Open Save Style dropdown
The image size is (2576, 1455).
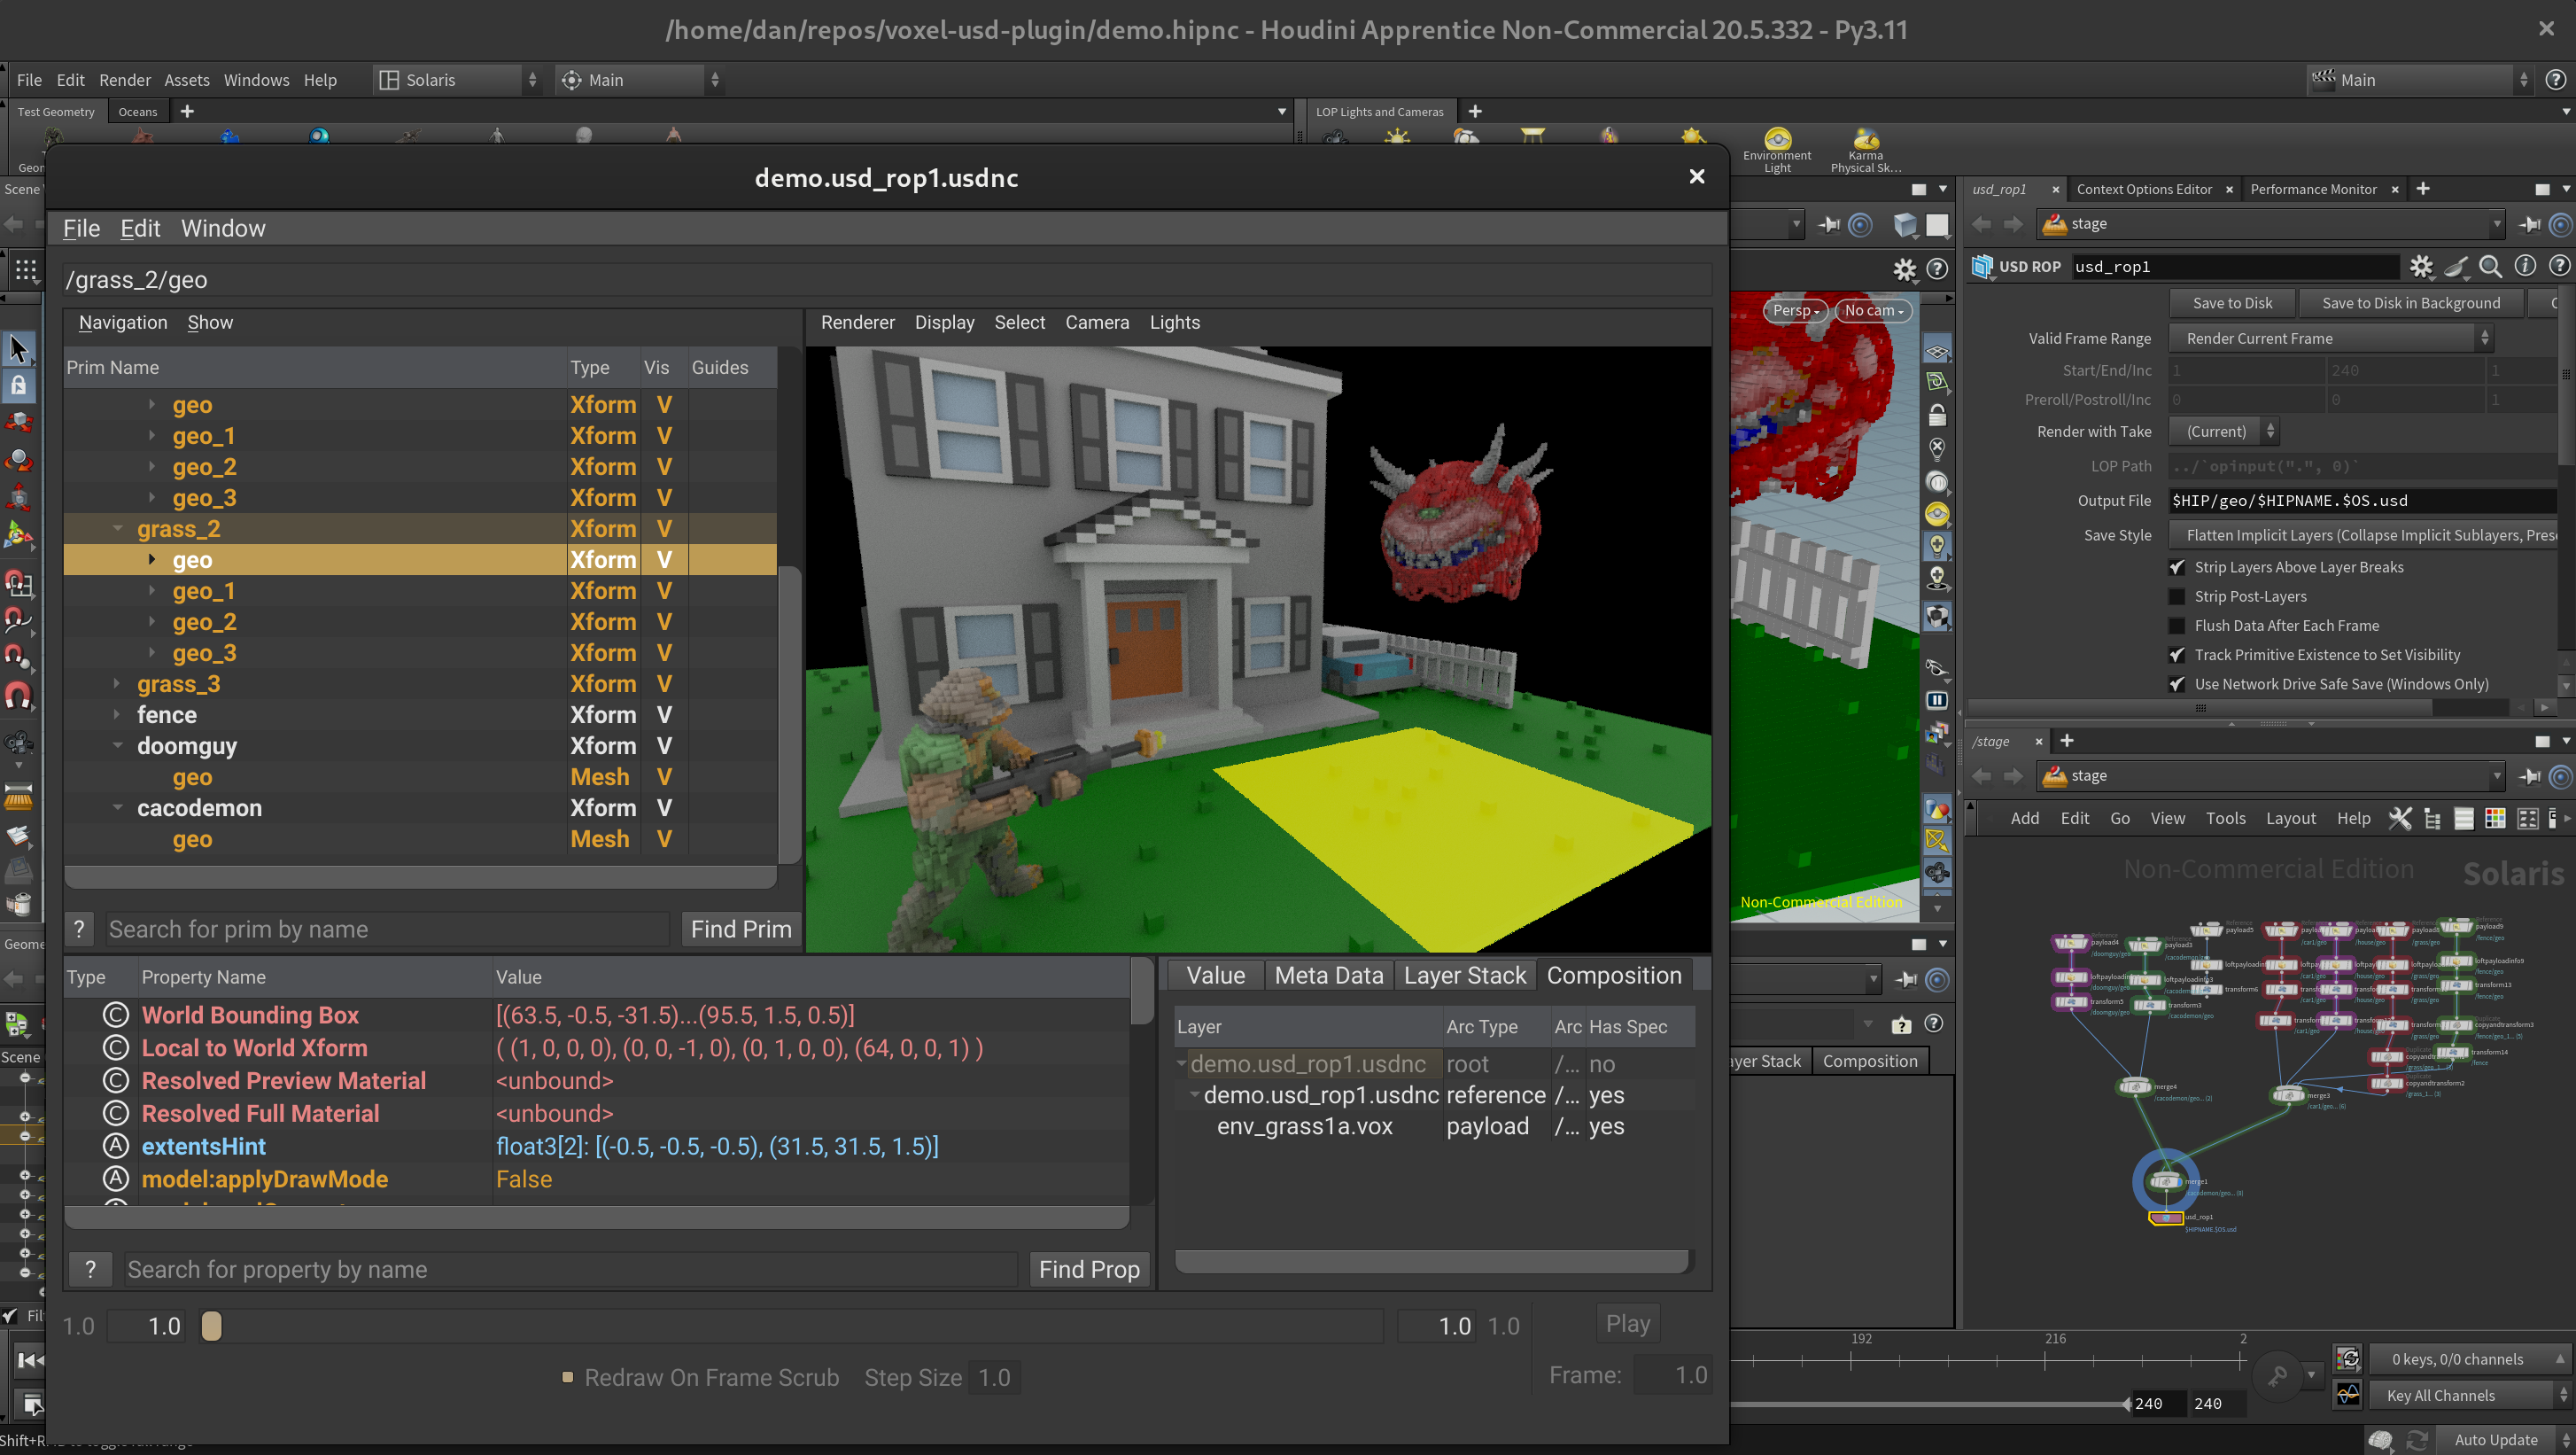[2364, 535]
